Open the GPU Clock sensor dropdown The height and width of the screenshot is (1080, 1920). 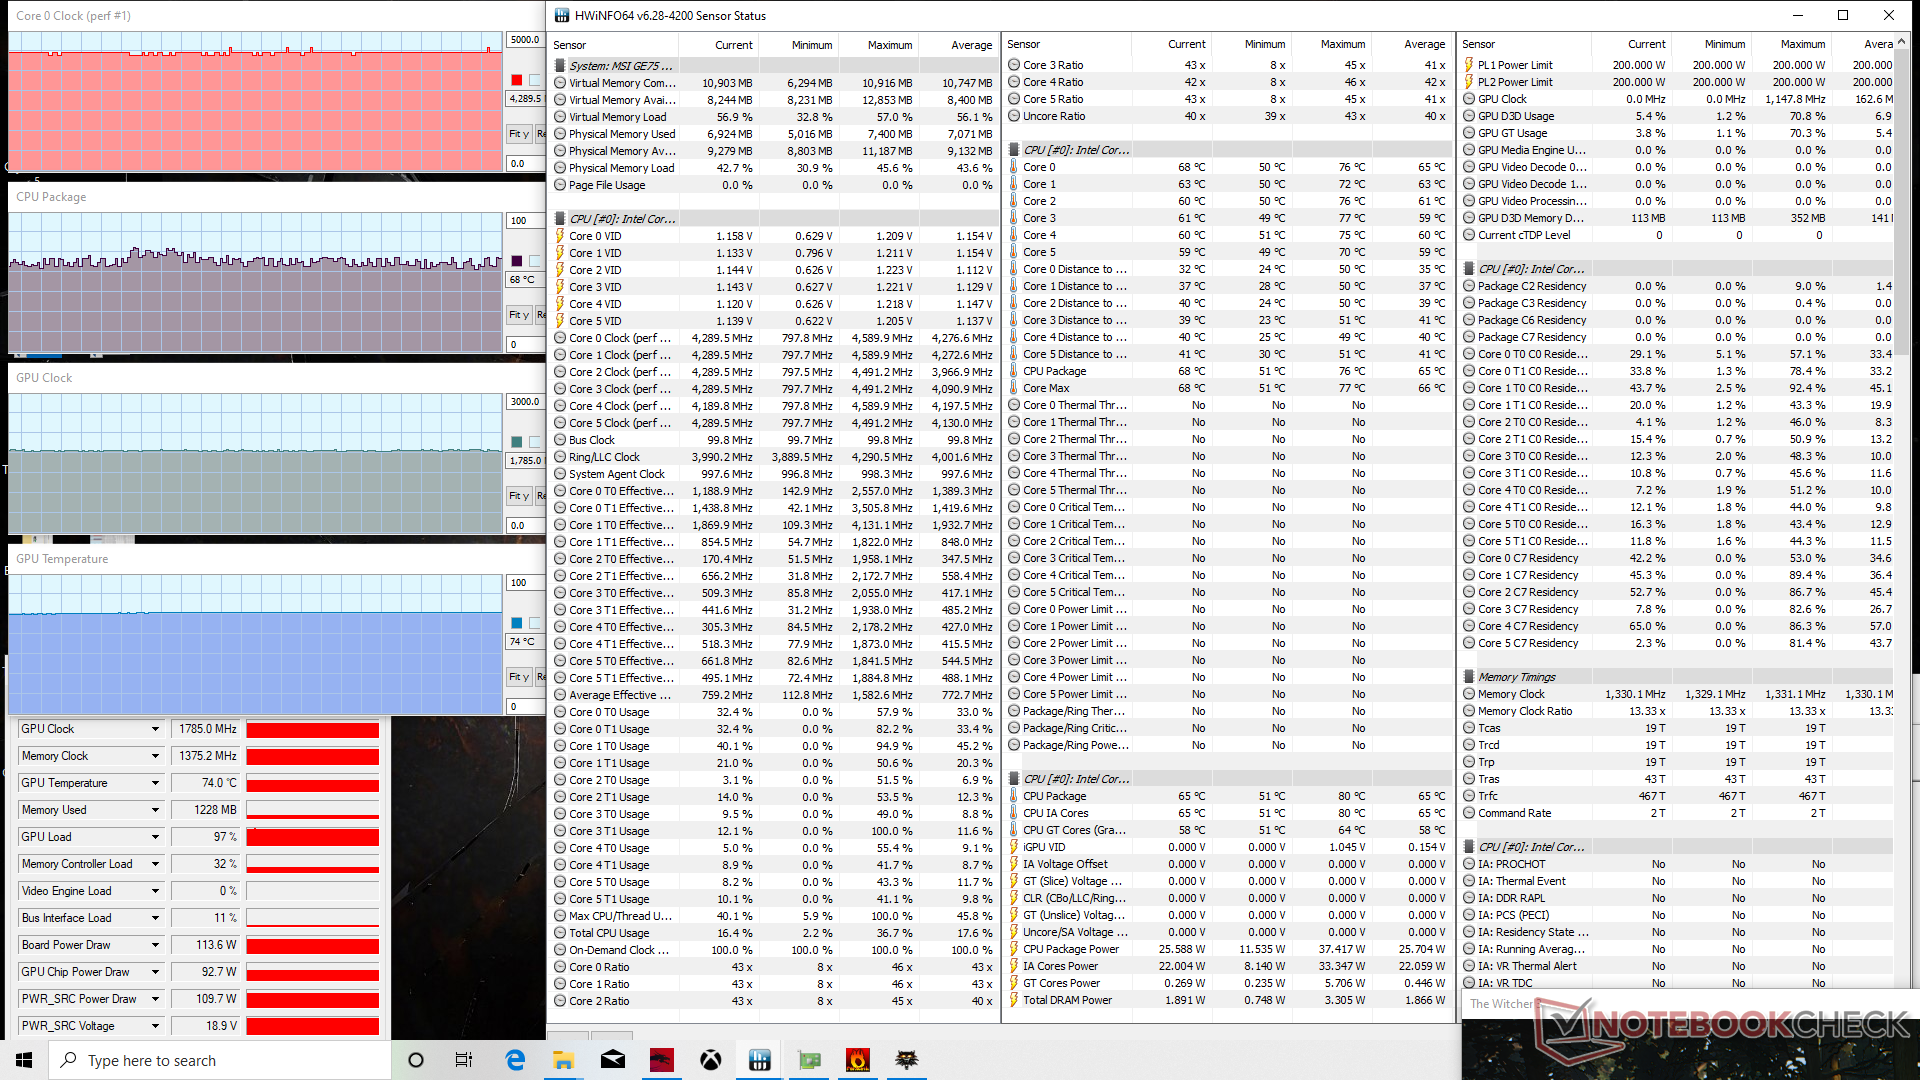click(x=155, y=729)
